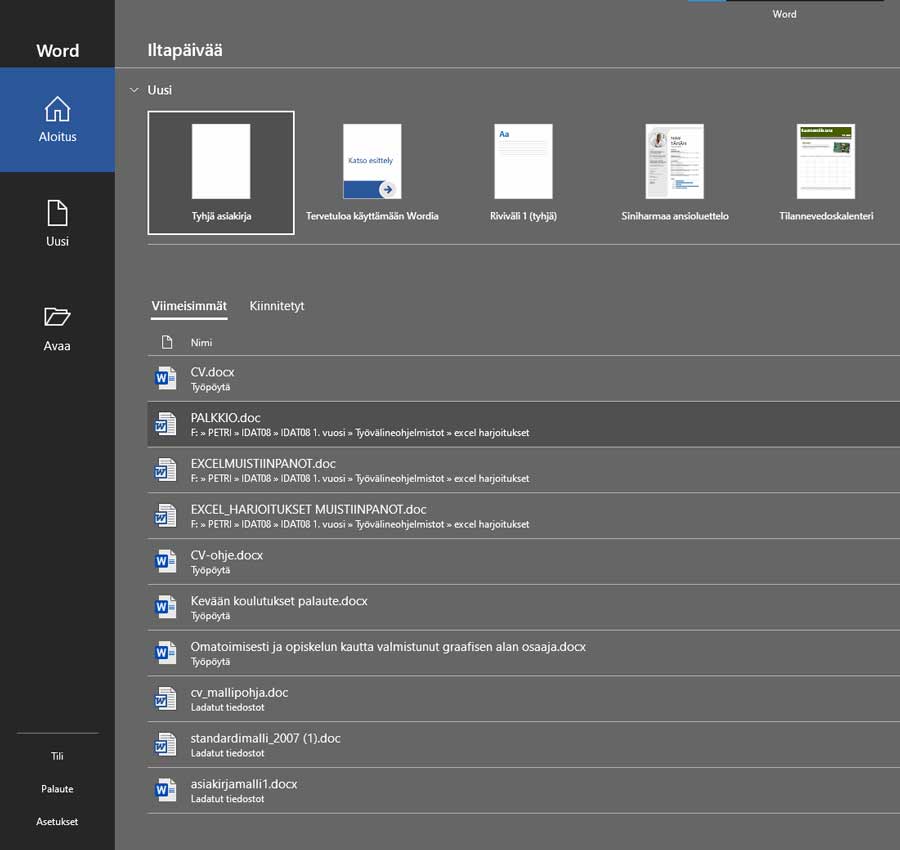Collapse the Uusi section chevron
The width and height of the screenshot is (900, 850).
point(134,90)
